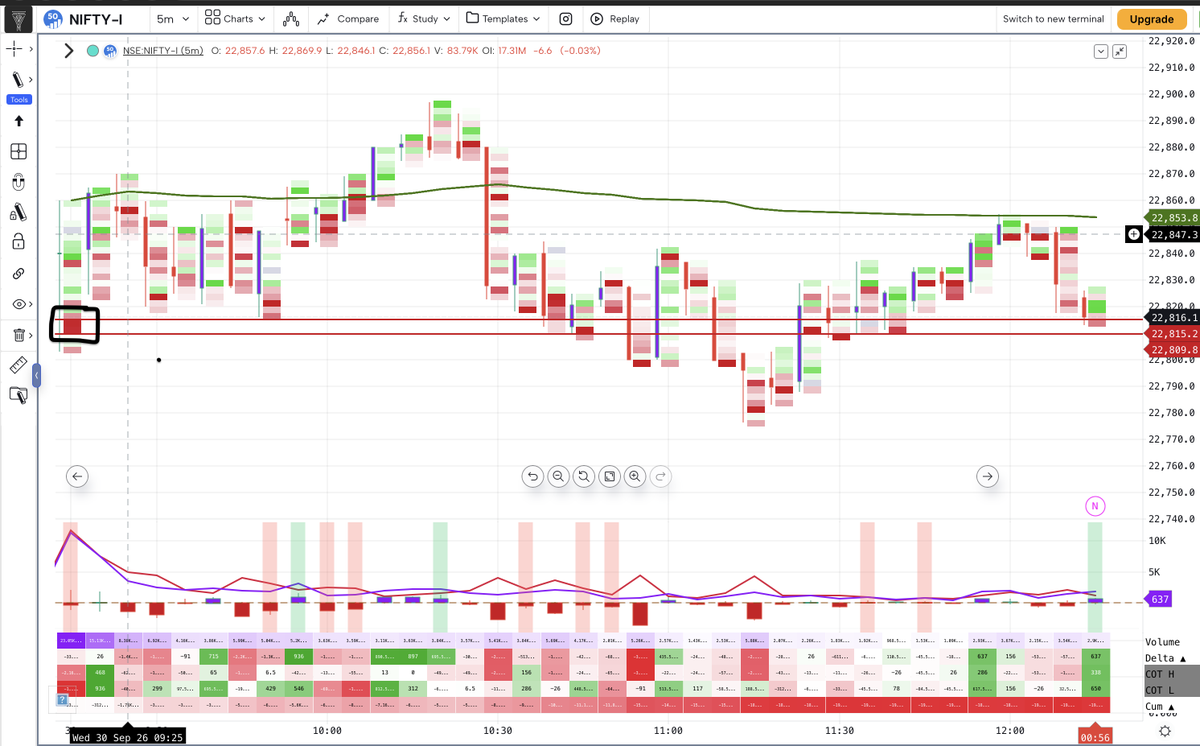1200x746 pixels.
Task: Open the 5m timeframe dropdown
Action: [172, 18]
